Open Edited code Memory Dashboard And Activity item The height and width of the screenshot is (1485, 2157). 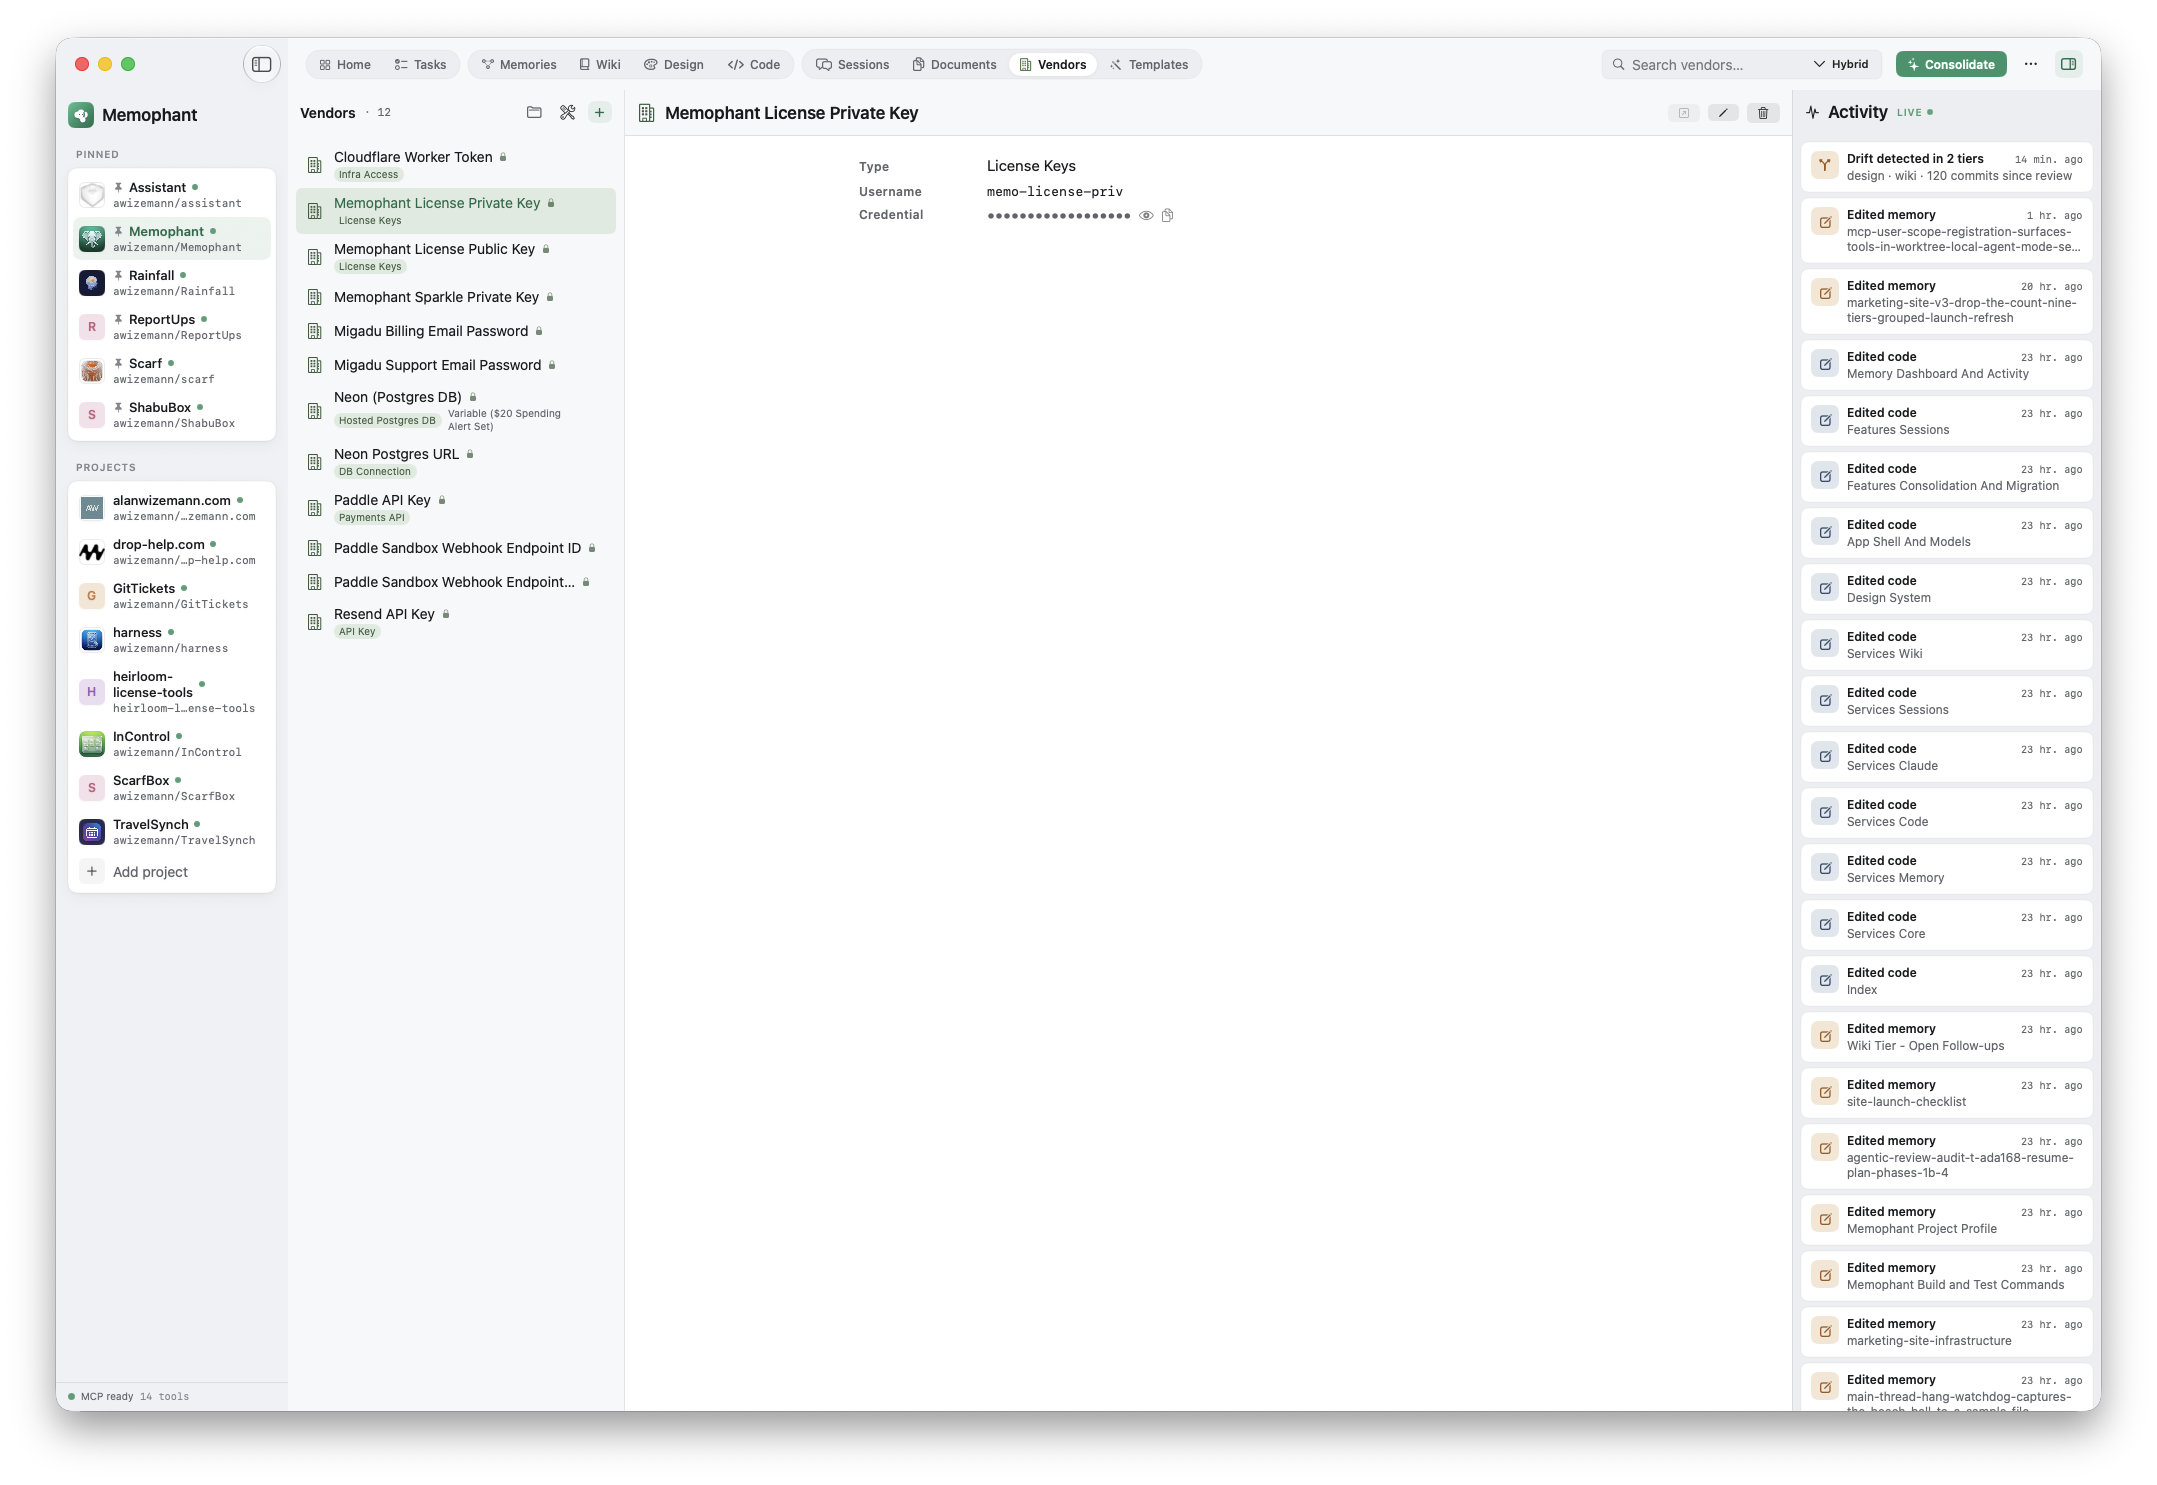click(1946, 365)
